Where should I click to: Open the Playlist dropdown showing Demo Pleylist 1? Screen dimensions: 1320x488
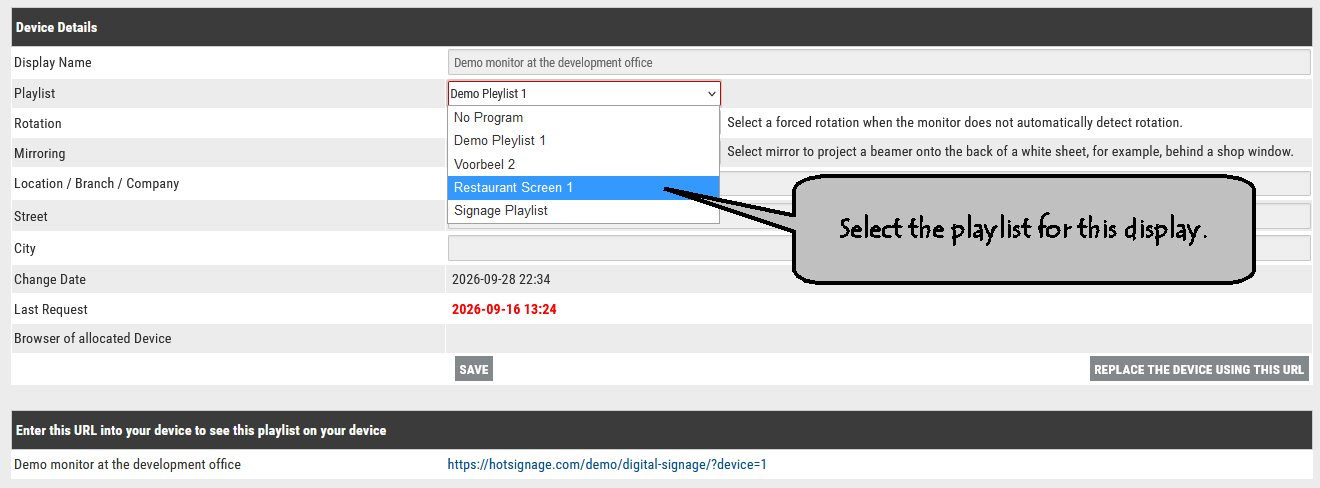coord(584,94)
